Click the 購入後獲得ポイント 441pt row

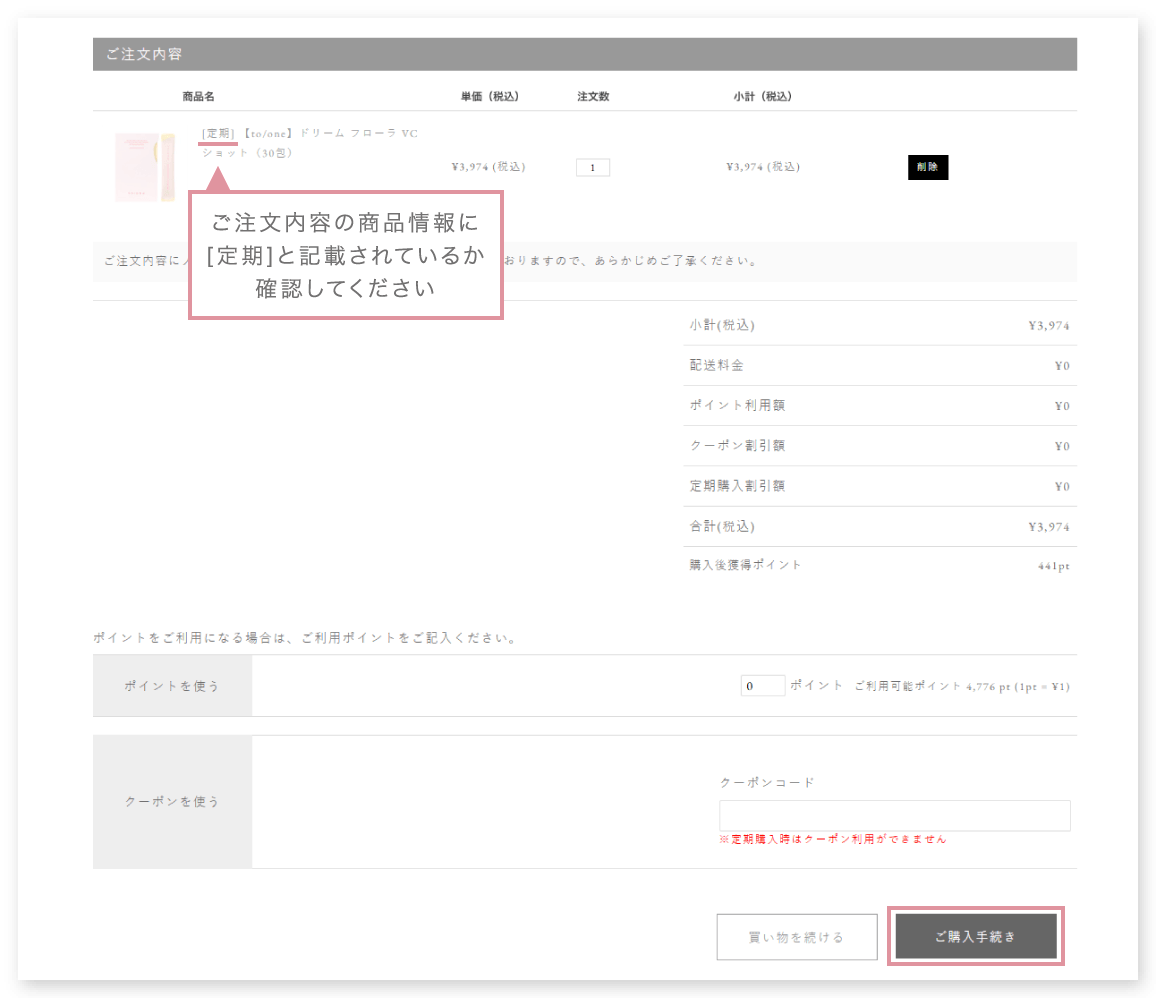tap(880, 565)
